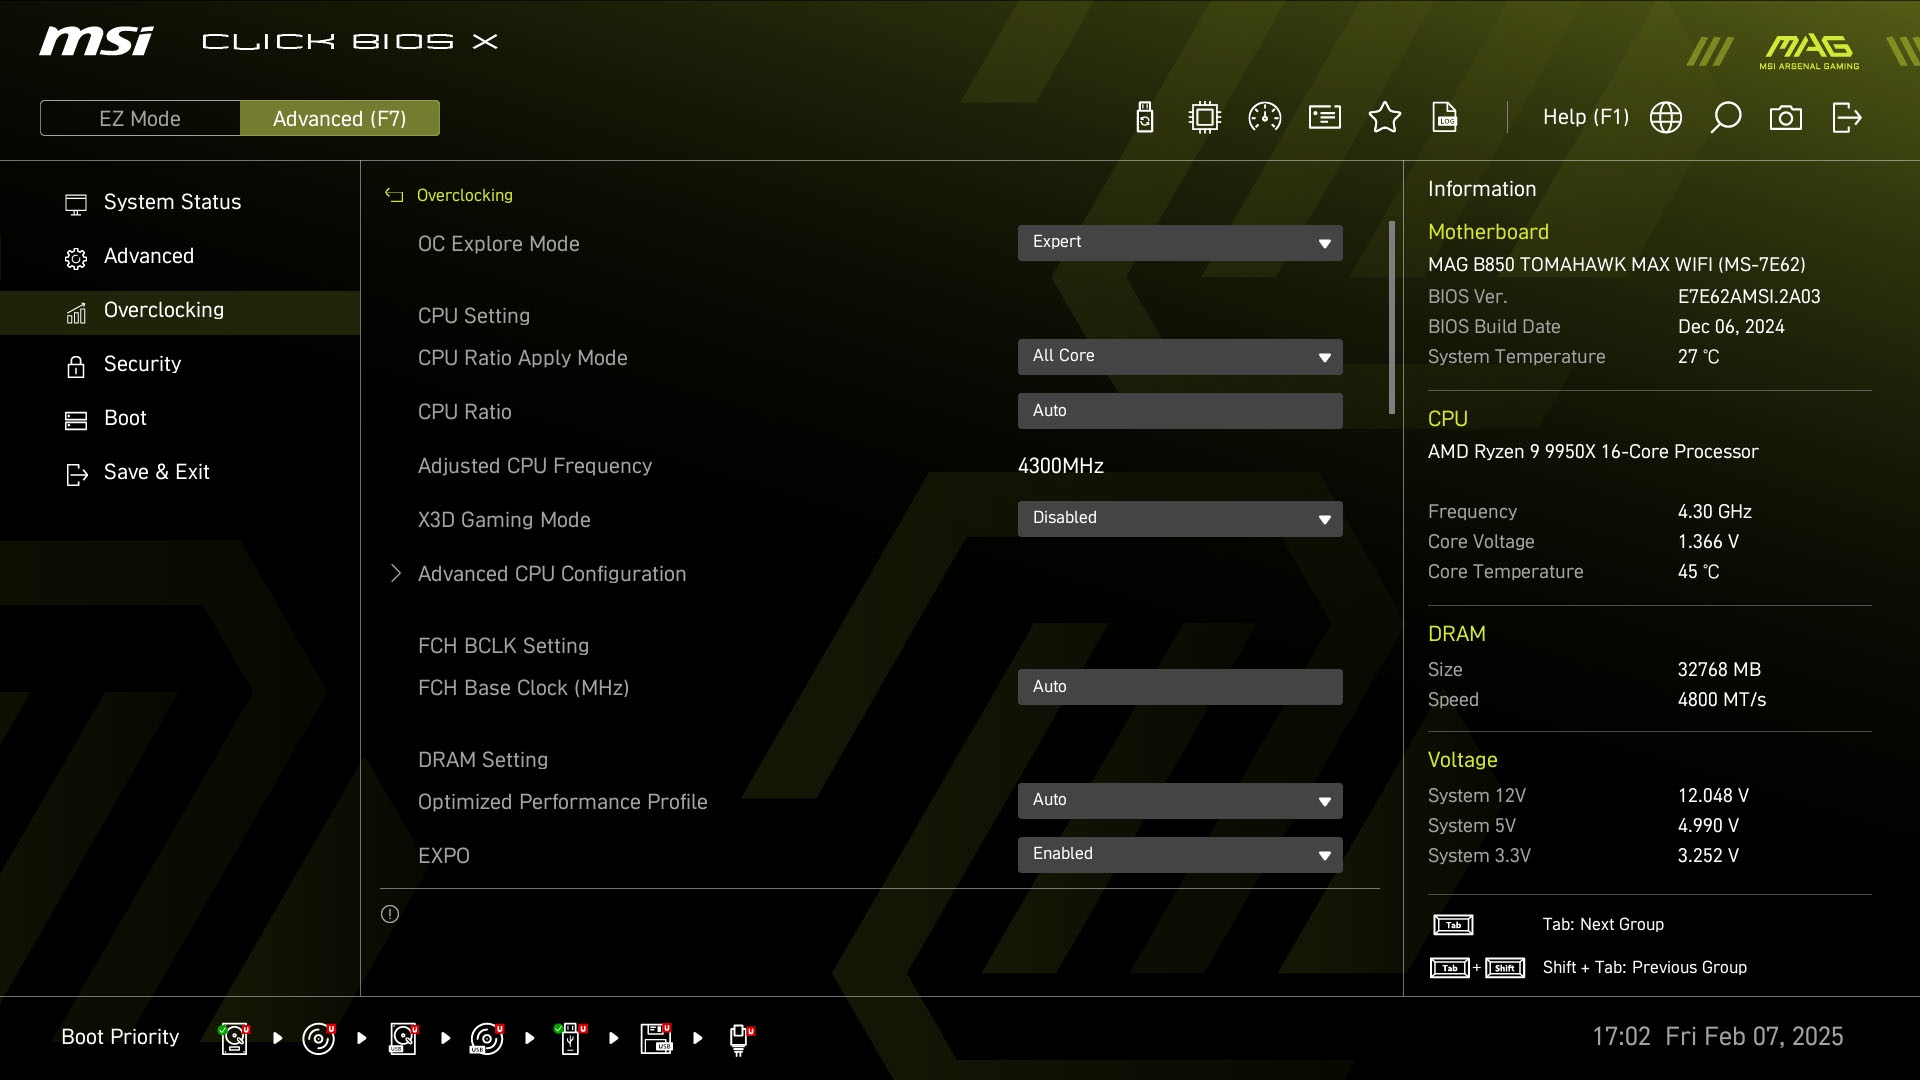Open Security in the left menu

point(142,364)
